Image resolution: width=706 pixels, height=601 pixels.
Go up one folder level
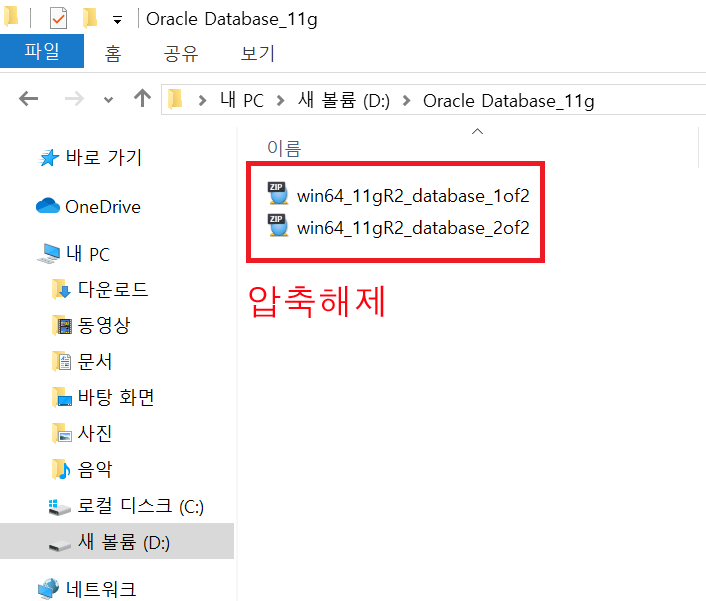tap(142, 98)
